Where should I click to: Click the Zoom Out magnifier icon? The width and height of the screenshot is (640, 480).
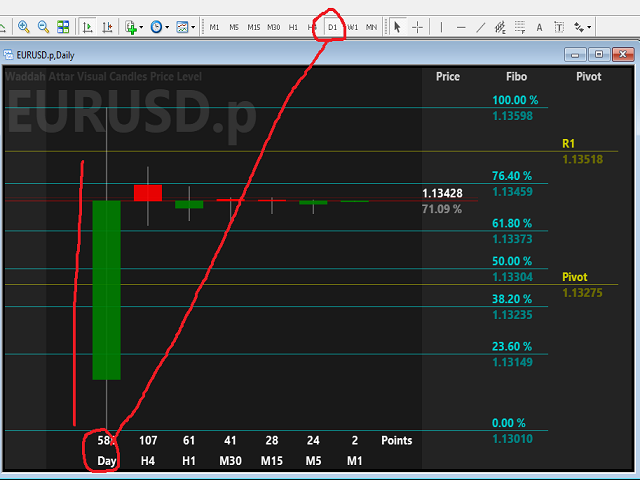point(43,27)
